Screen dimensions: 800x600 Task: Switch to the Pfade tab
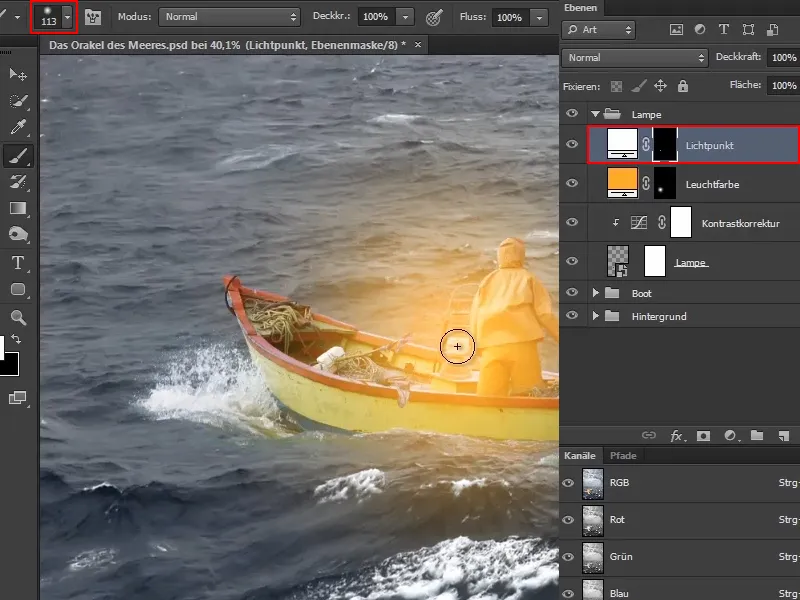point(623,456)
